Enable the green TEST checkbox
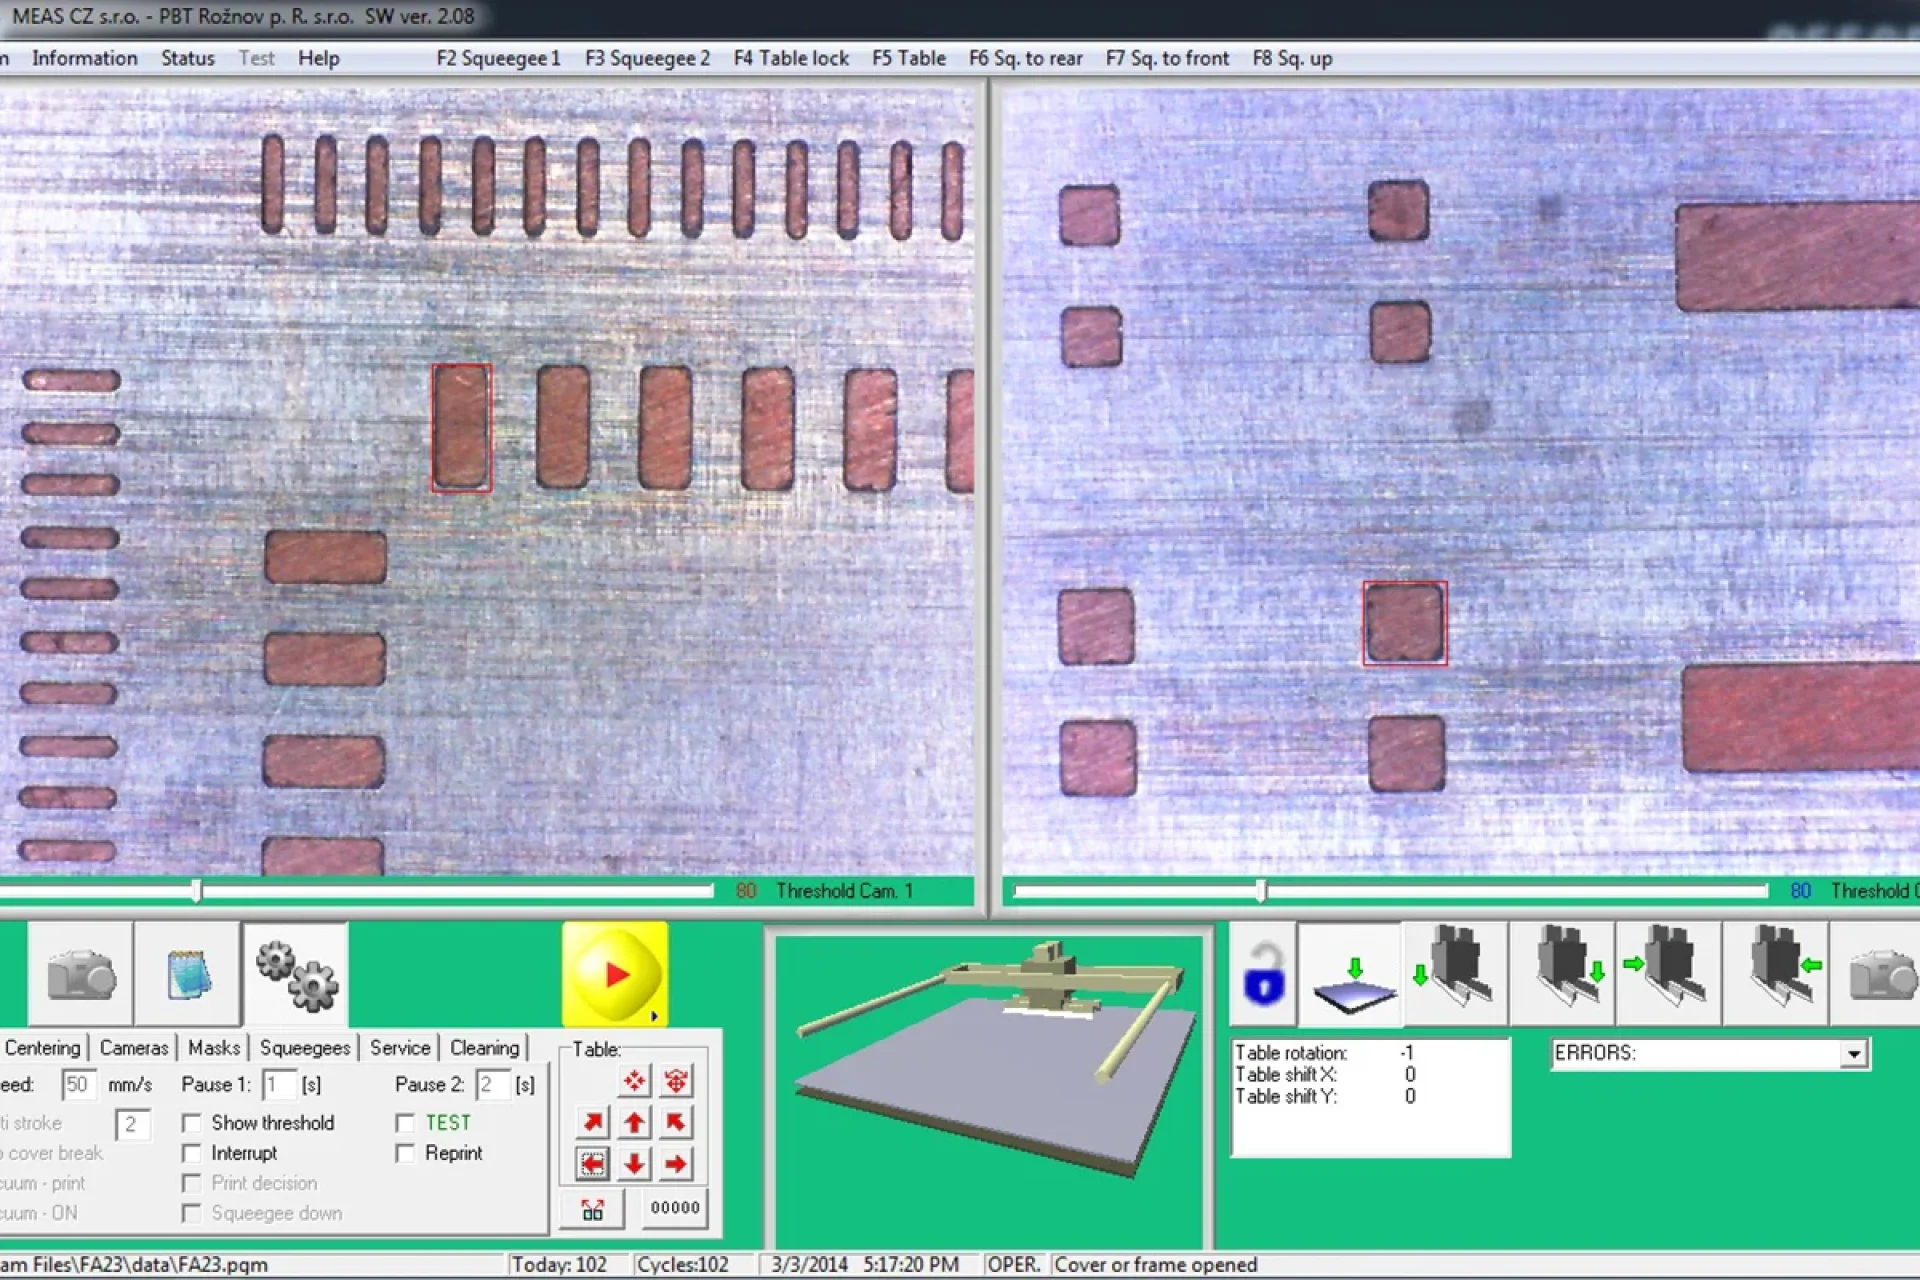1920x1280 pixels. (405, 1124)
